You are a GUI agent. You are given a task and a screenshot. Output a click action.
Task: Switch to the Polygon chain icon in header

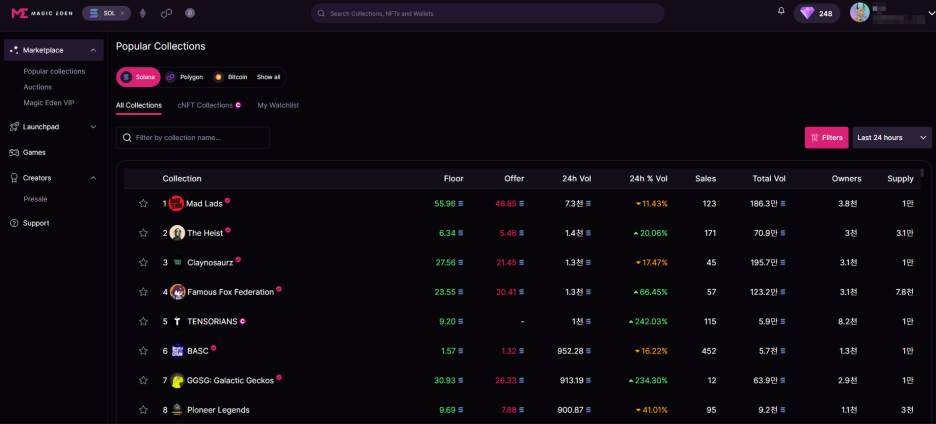(167, 13)
